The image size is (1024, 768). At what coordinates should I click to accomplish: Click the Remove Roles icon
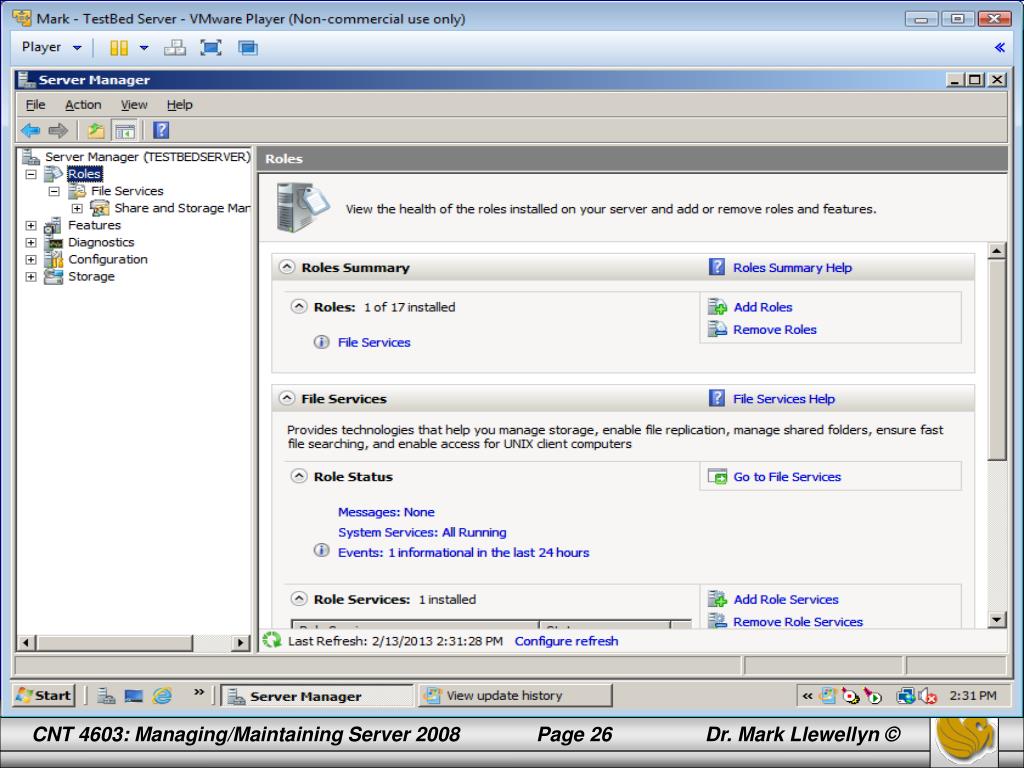(x=717, y=329)
